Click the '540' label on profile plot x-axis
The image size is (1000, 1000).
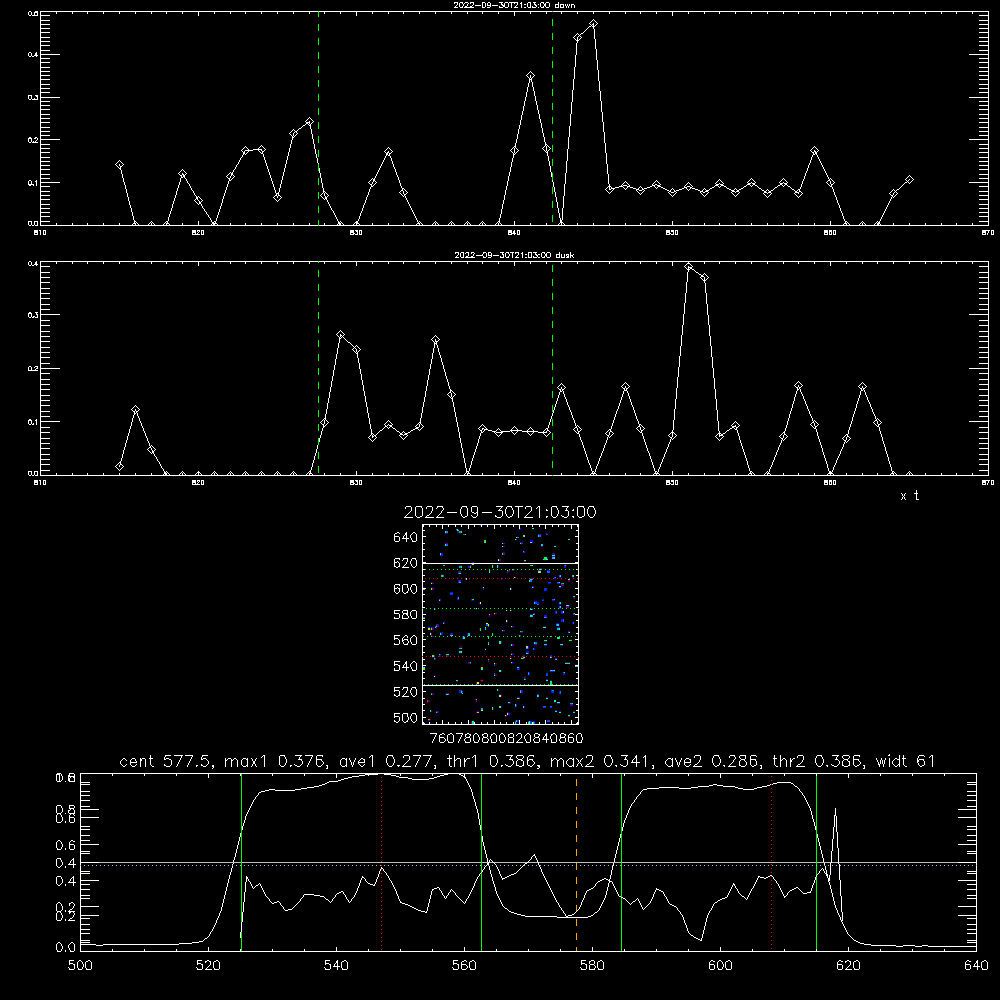(336, 966)
